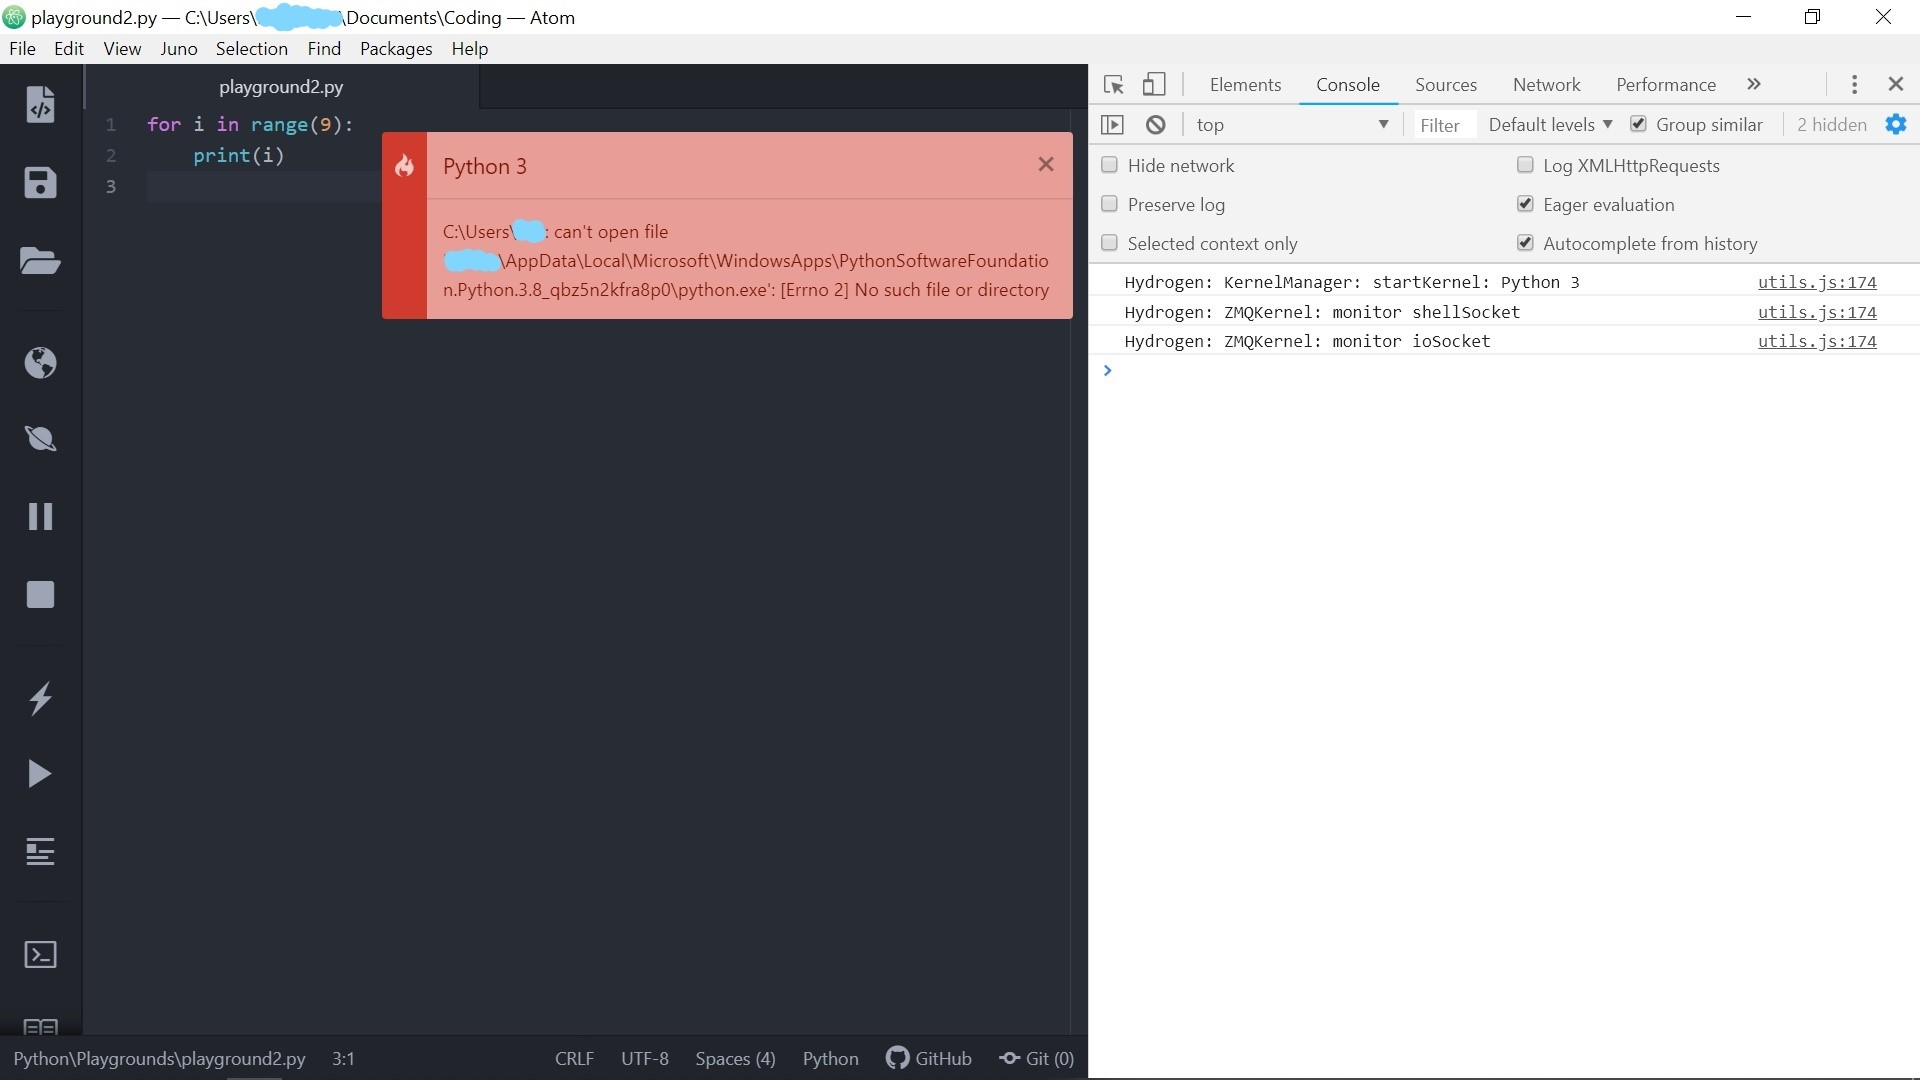This screenshot has height=1080, width=1920.
Task: Open utils.js:174 link for ioSocket message
Action: click(1817, 341)
